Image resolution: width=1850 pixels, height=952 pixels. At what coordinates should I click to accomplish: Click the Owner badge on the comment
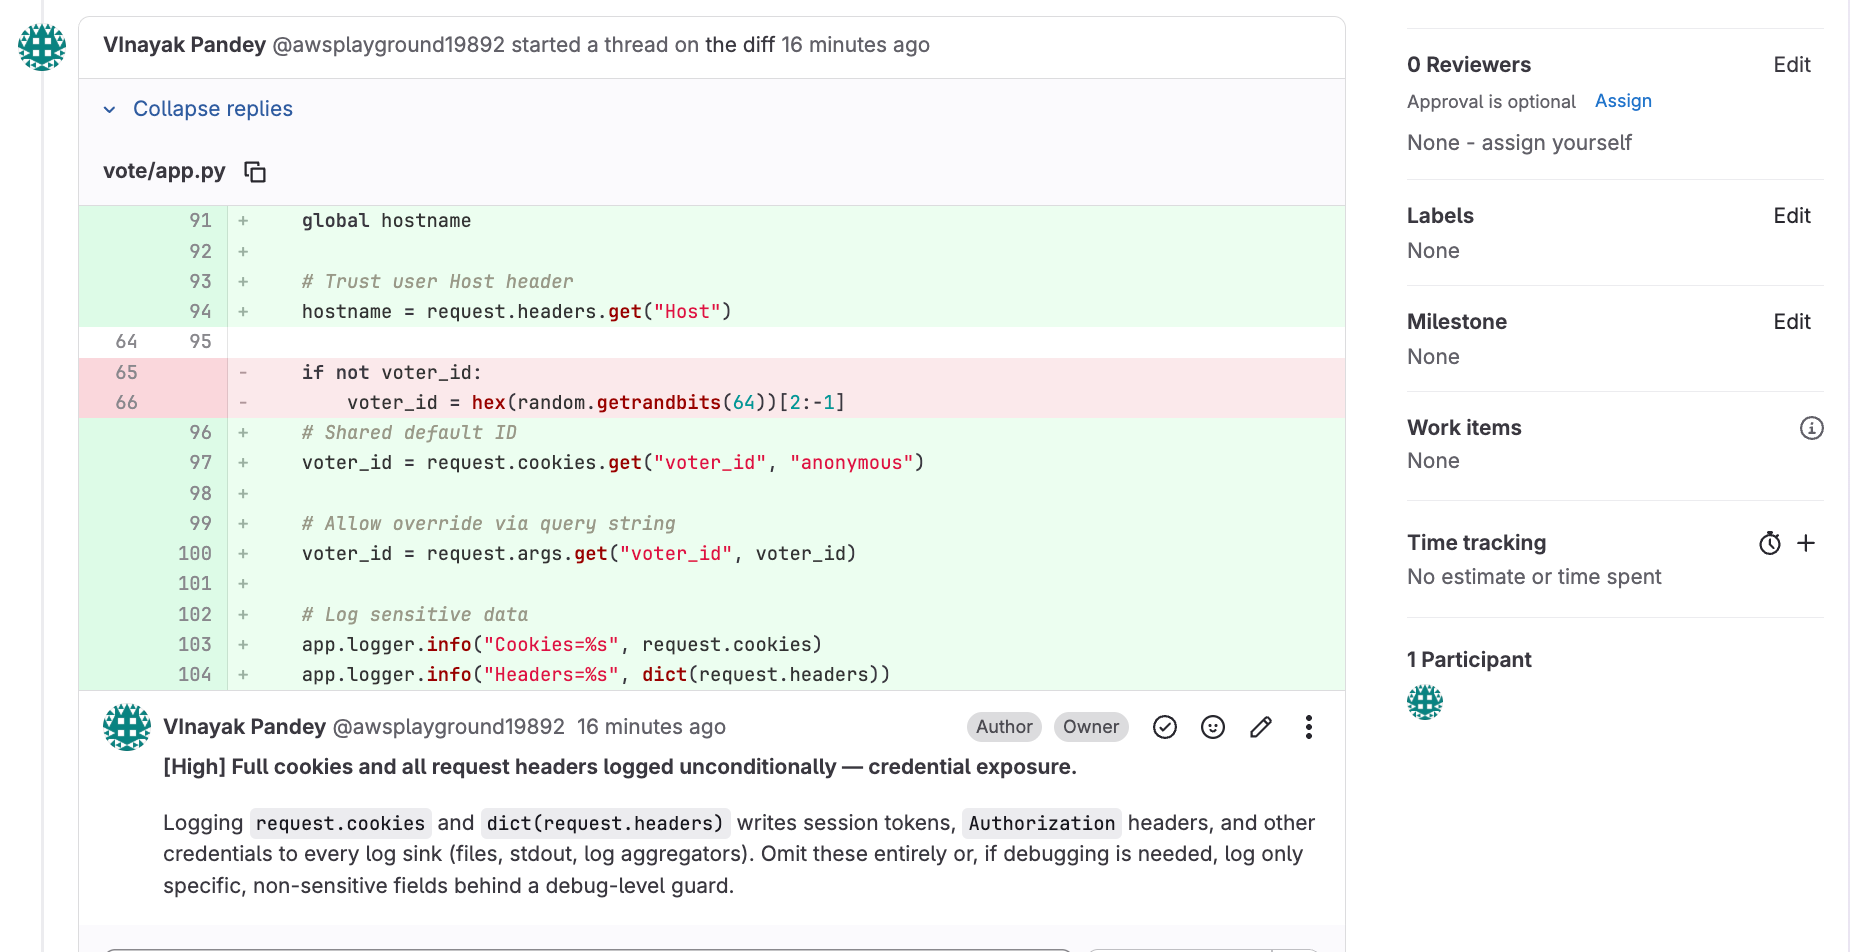[1090, 727]
